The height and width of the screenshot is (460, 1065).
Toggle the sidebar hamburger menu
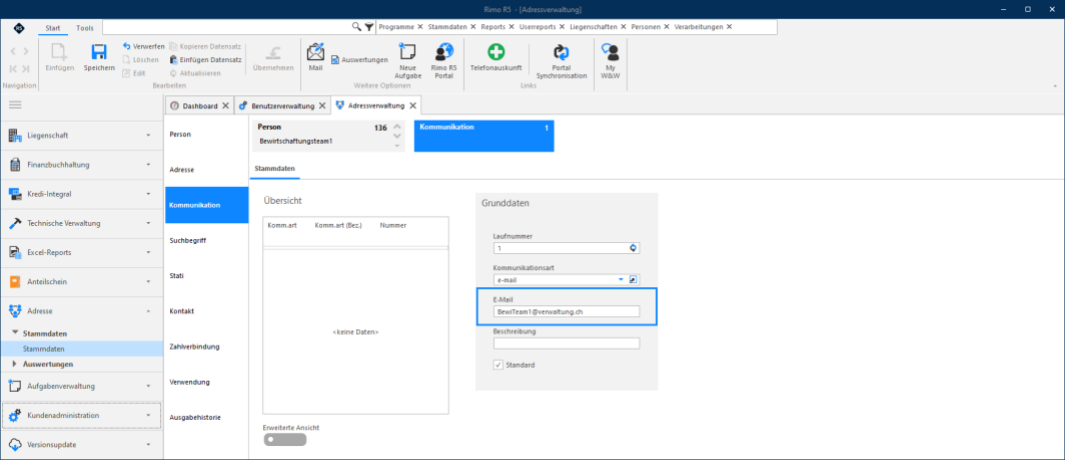tap(15, 105)
